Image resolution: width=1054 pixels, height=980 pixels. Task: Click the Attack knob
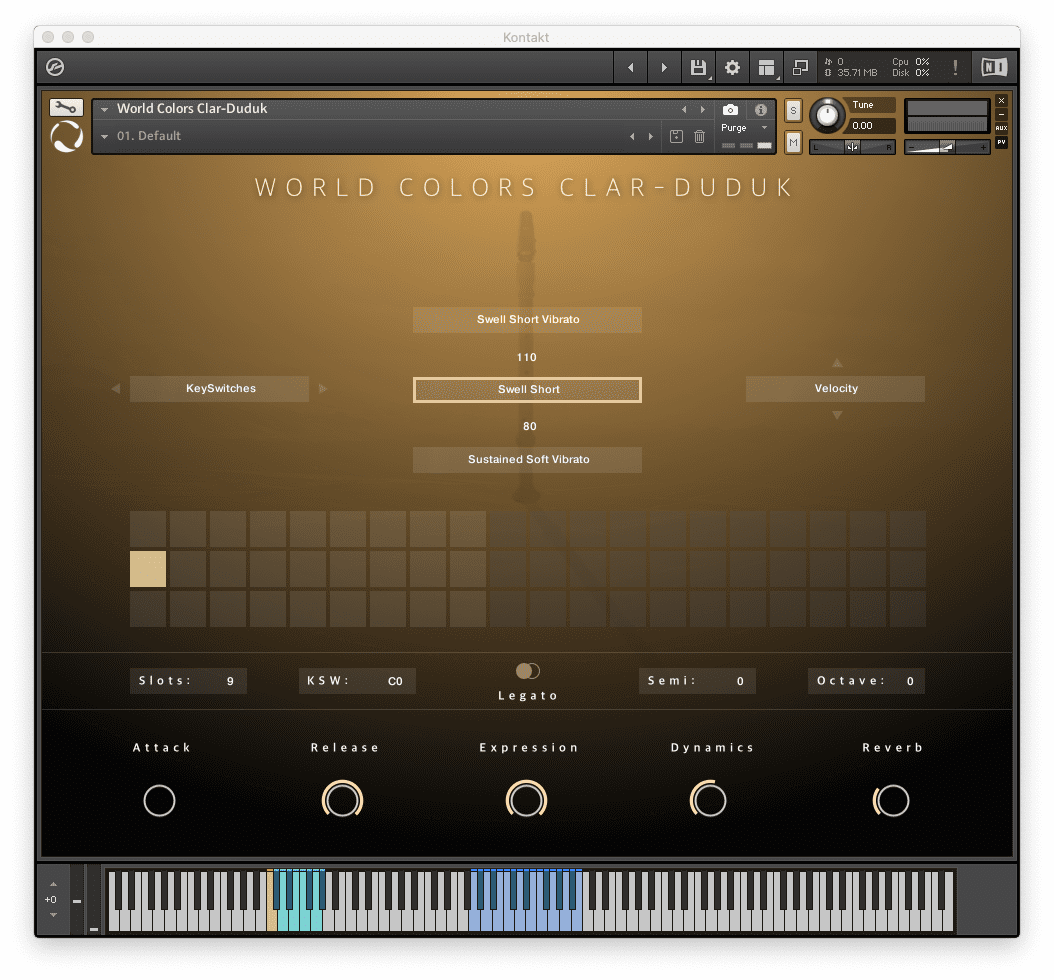pos(159,801)
